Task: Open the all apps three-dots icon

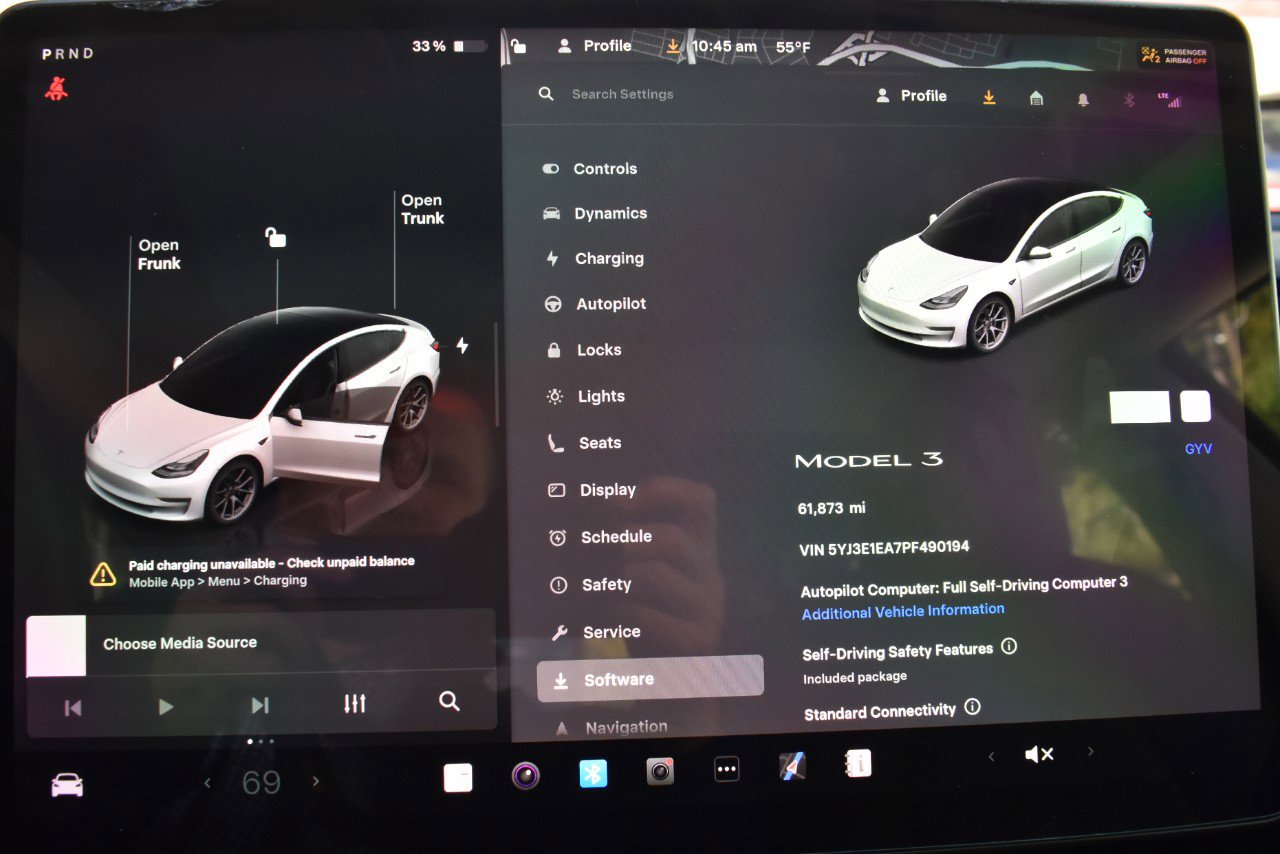Action: tap(727, 769)
